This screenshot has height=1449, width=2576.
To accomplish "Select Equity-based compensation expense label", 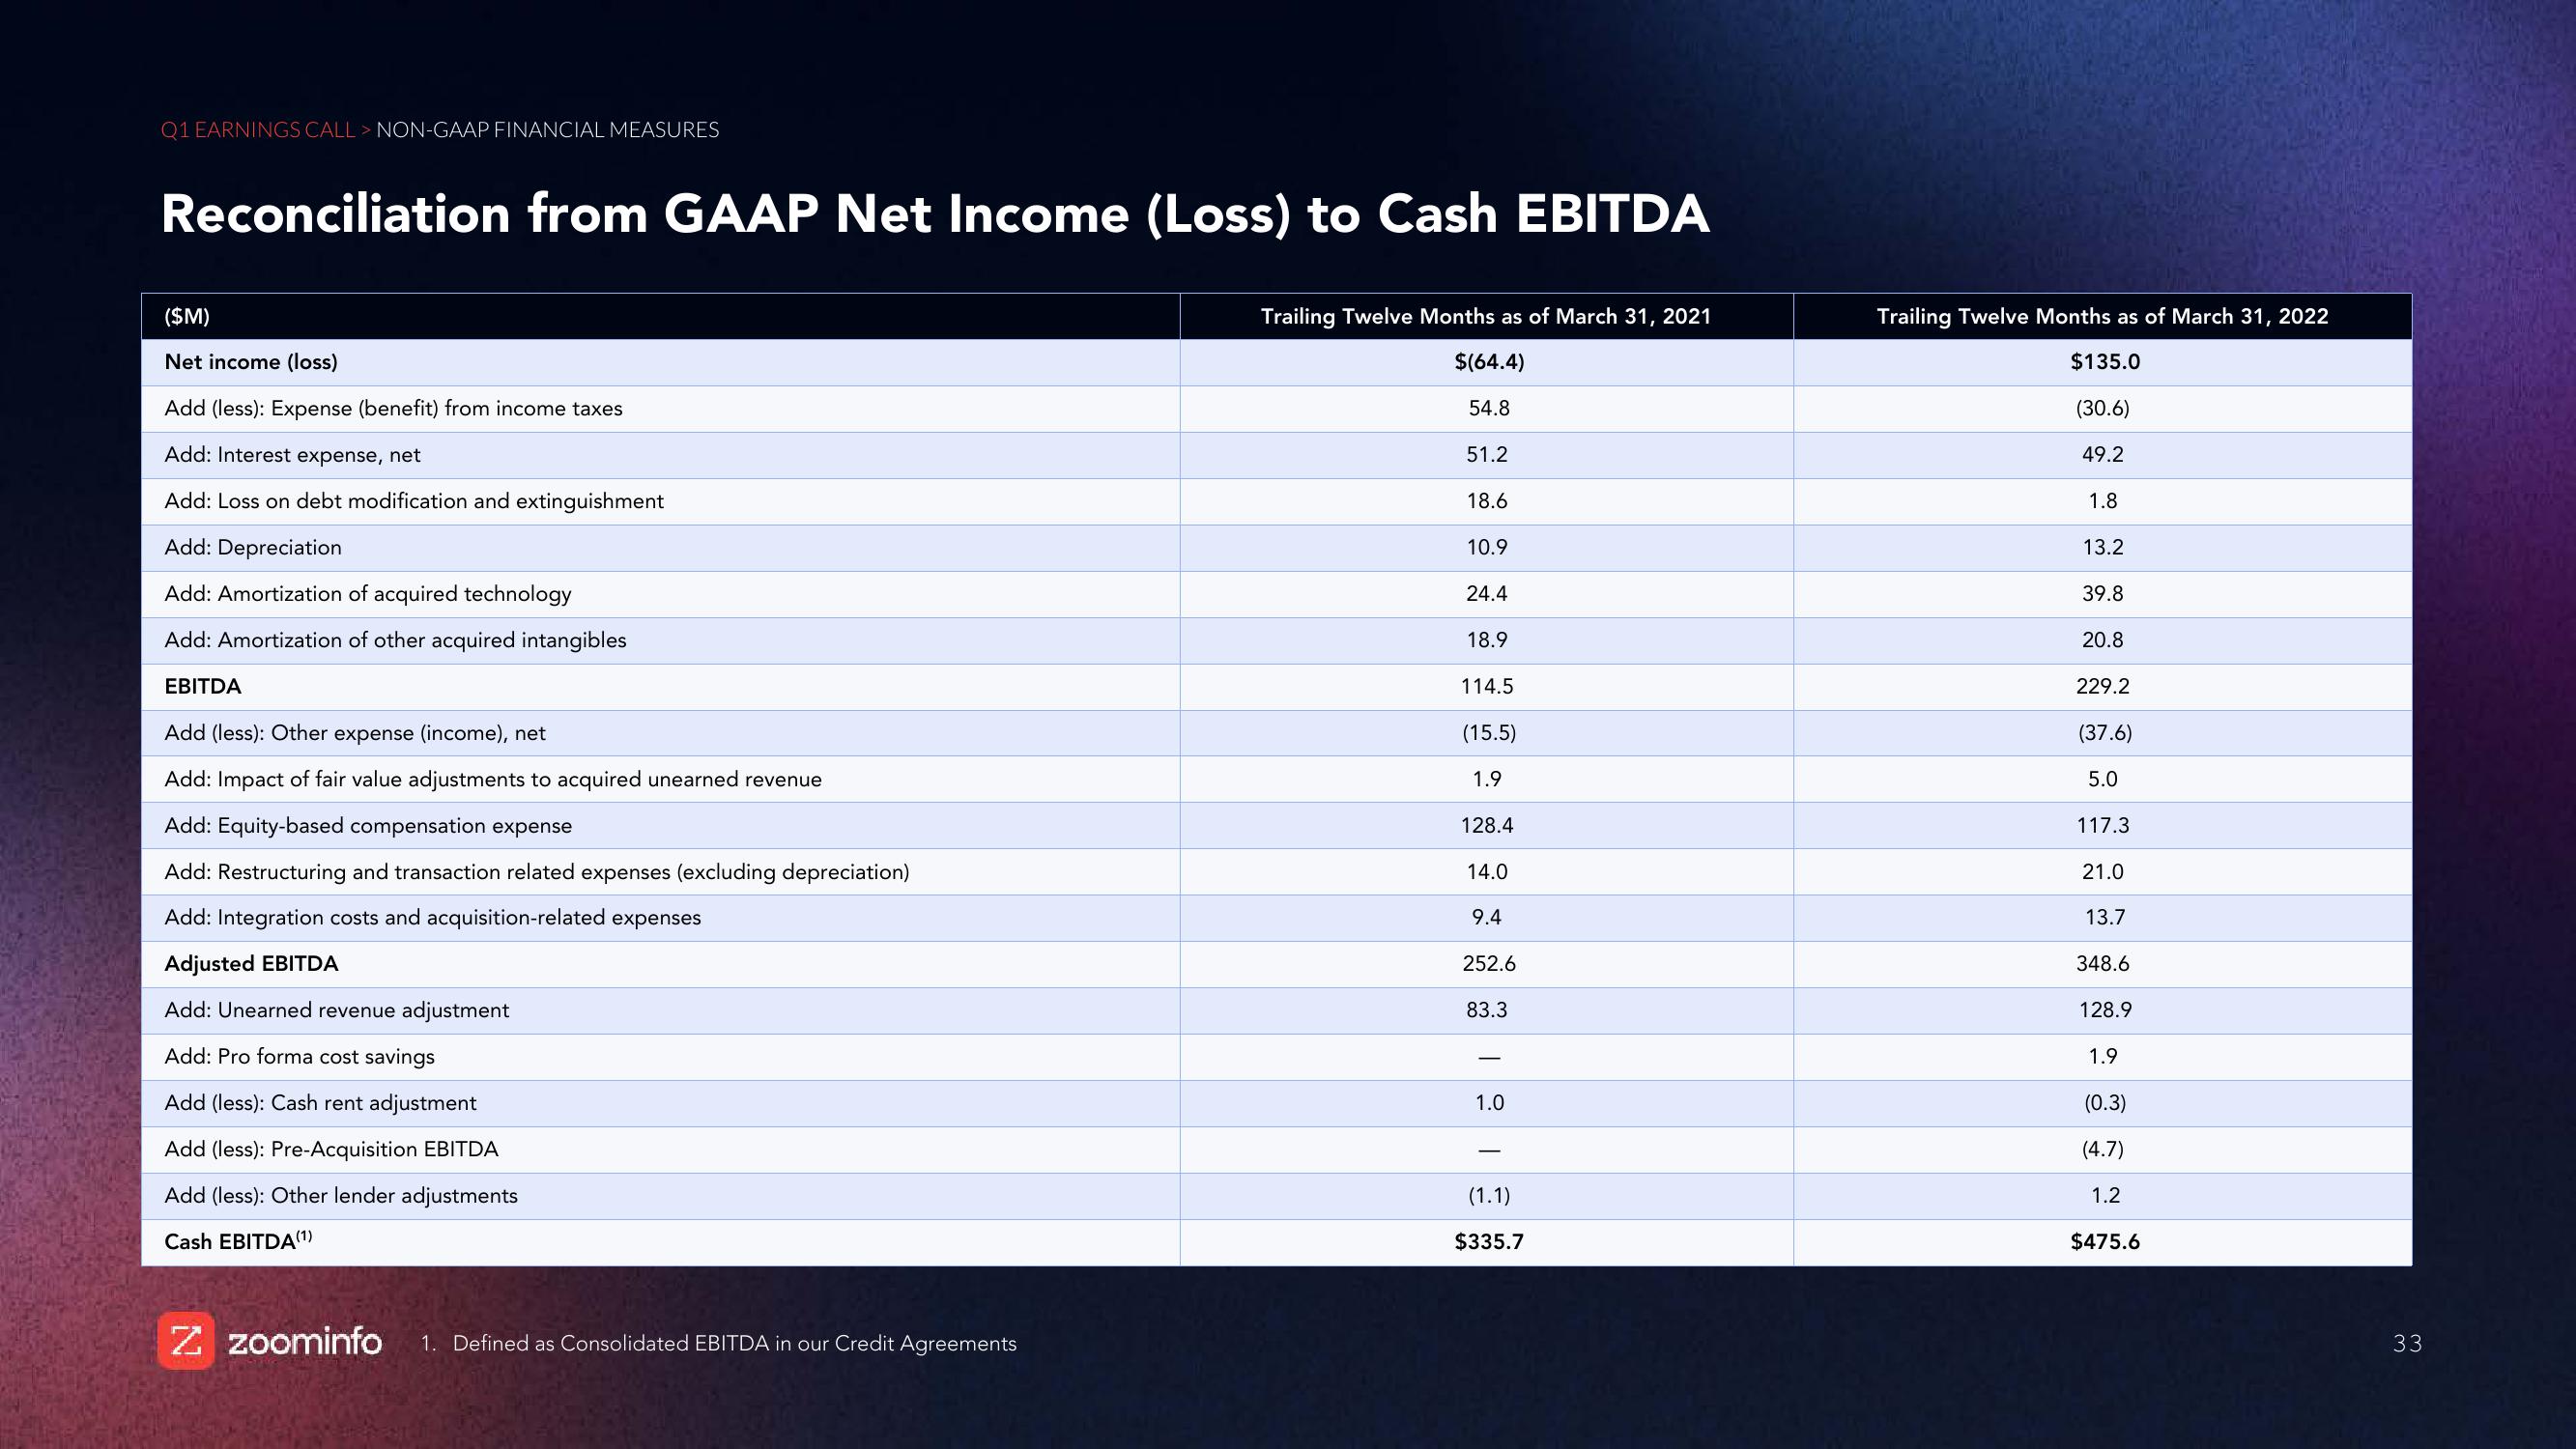I will 368,826.
